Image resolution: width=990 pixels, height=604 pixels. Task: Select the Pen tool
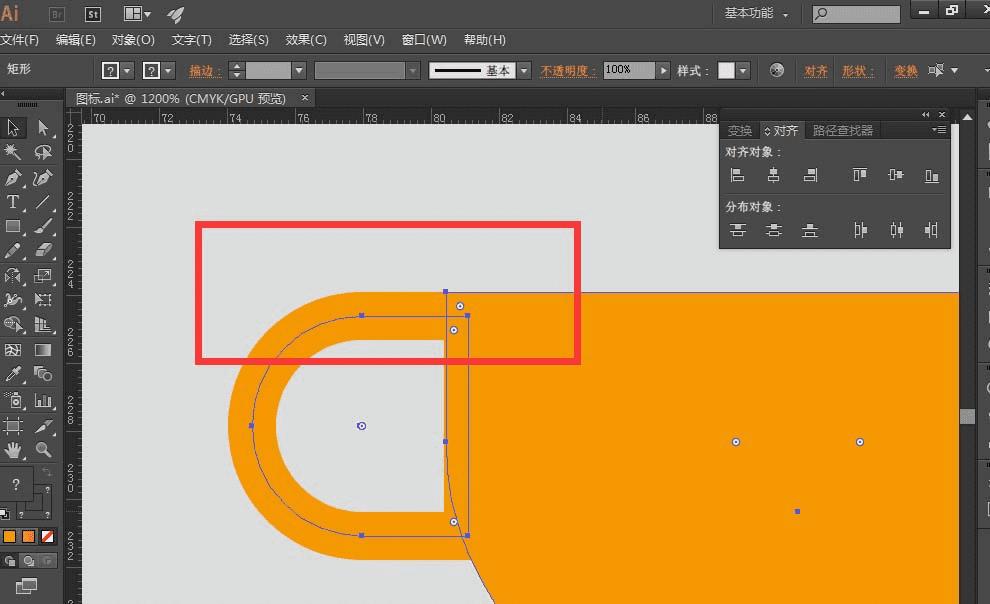click(x=13, y=178)
